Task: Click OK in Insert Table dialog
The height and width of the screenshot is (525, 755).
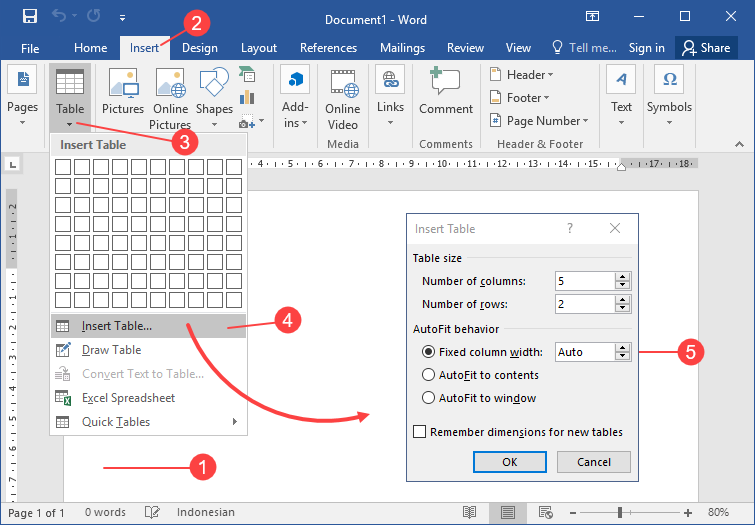Action: click(x=510, y=462)
